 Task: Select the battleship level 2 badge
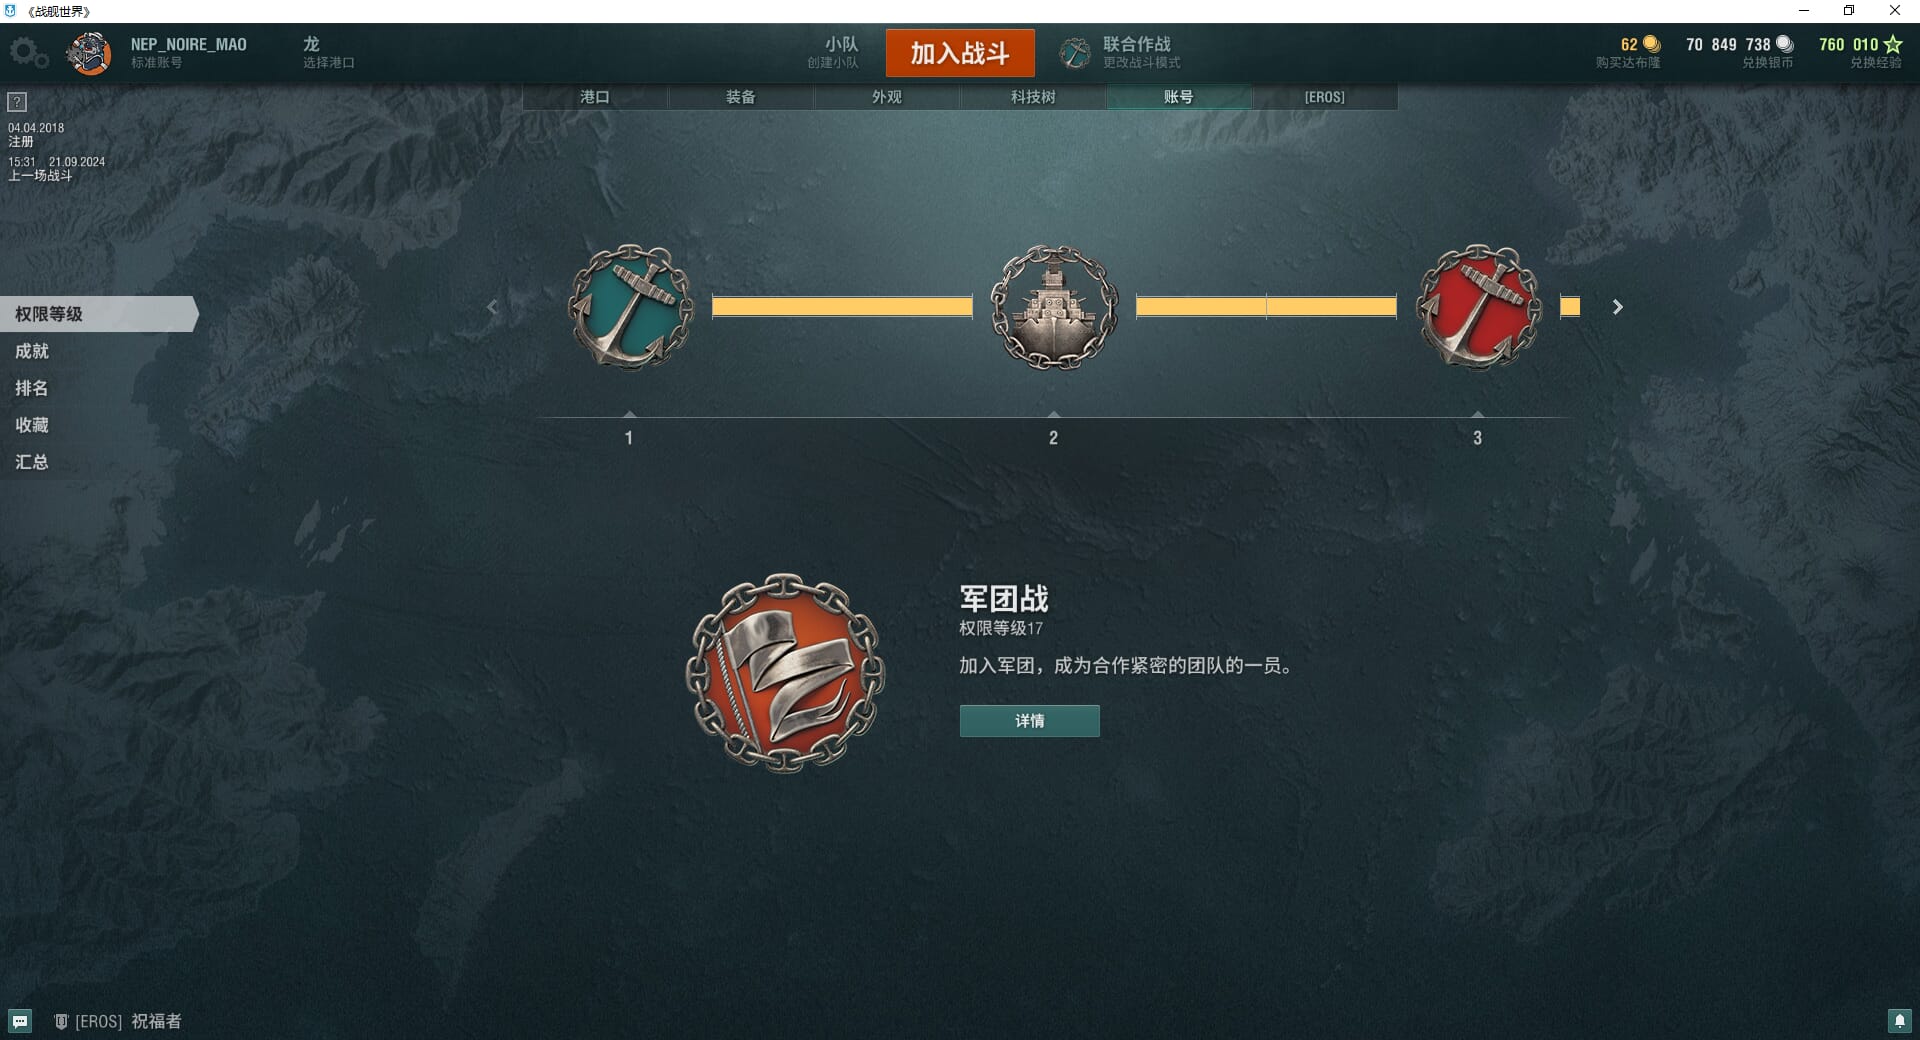point(1054,307)
